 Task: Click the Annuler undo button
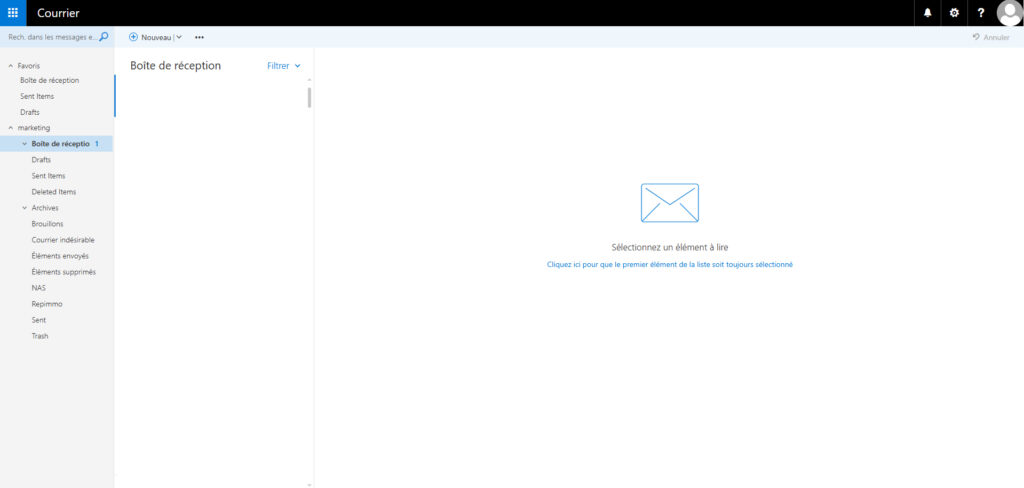tap(990, 37)
